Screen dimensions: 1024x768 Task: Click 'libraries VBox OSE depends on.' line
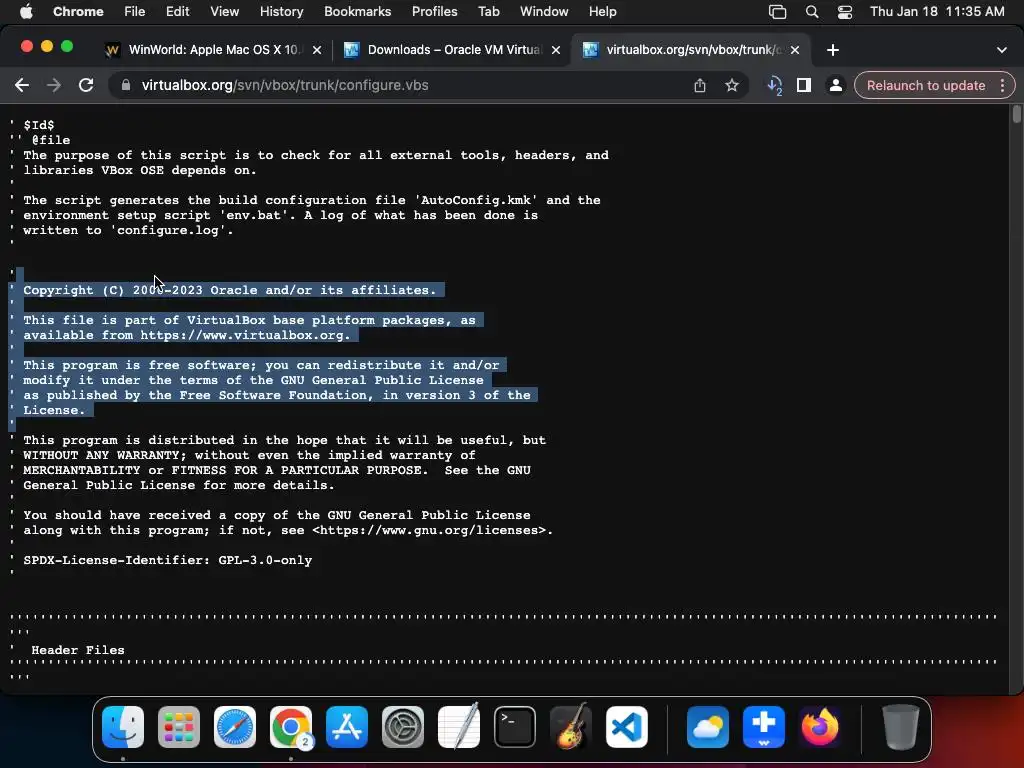pos(140,170)
